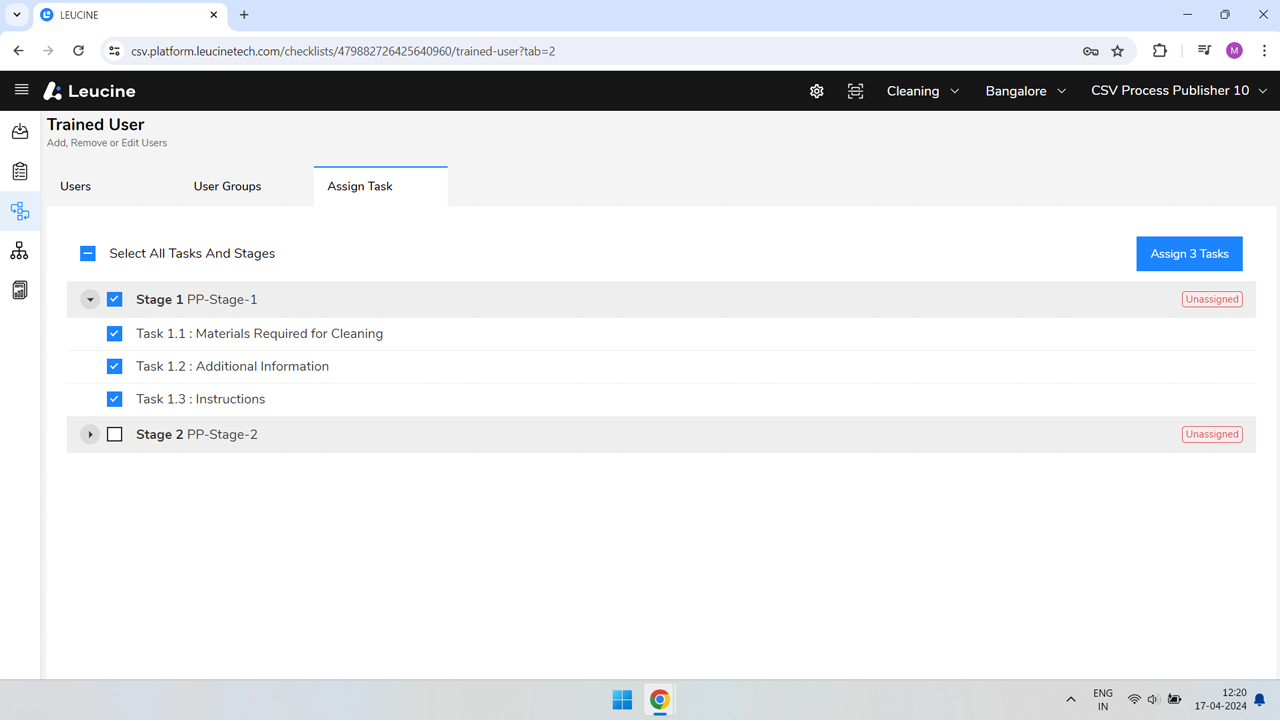Click Unassigned badge on Stage 1
The width and height of the screenshot is (1280, 721).
click(x=1212, y=299)
